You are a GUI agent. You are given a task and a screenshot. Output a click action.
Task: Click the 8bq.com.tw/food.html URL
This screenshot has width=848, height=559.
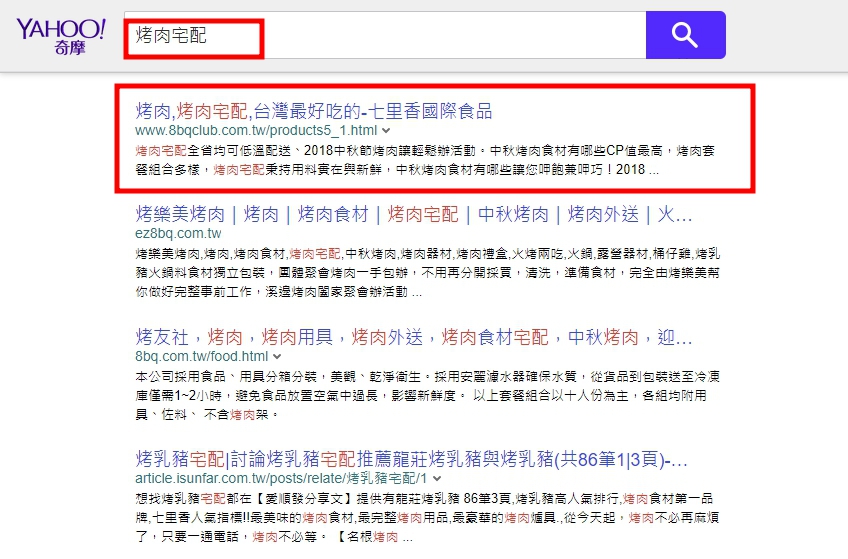click(x=202, y=356)
